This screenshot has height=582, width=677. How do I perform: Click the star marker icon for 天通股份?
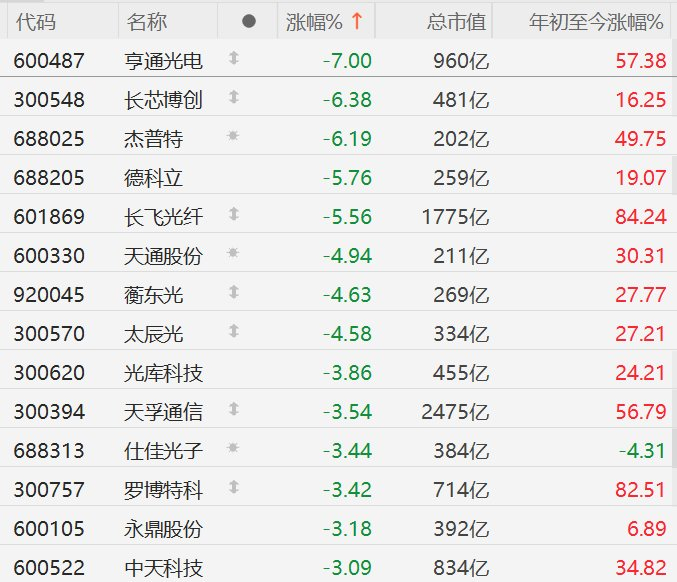(233, 253)
